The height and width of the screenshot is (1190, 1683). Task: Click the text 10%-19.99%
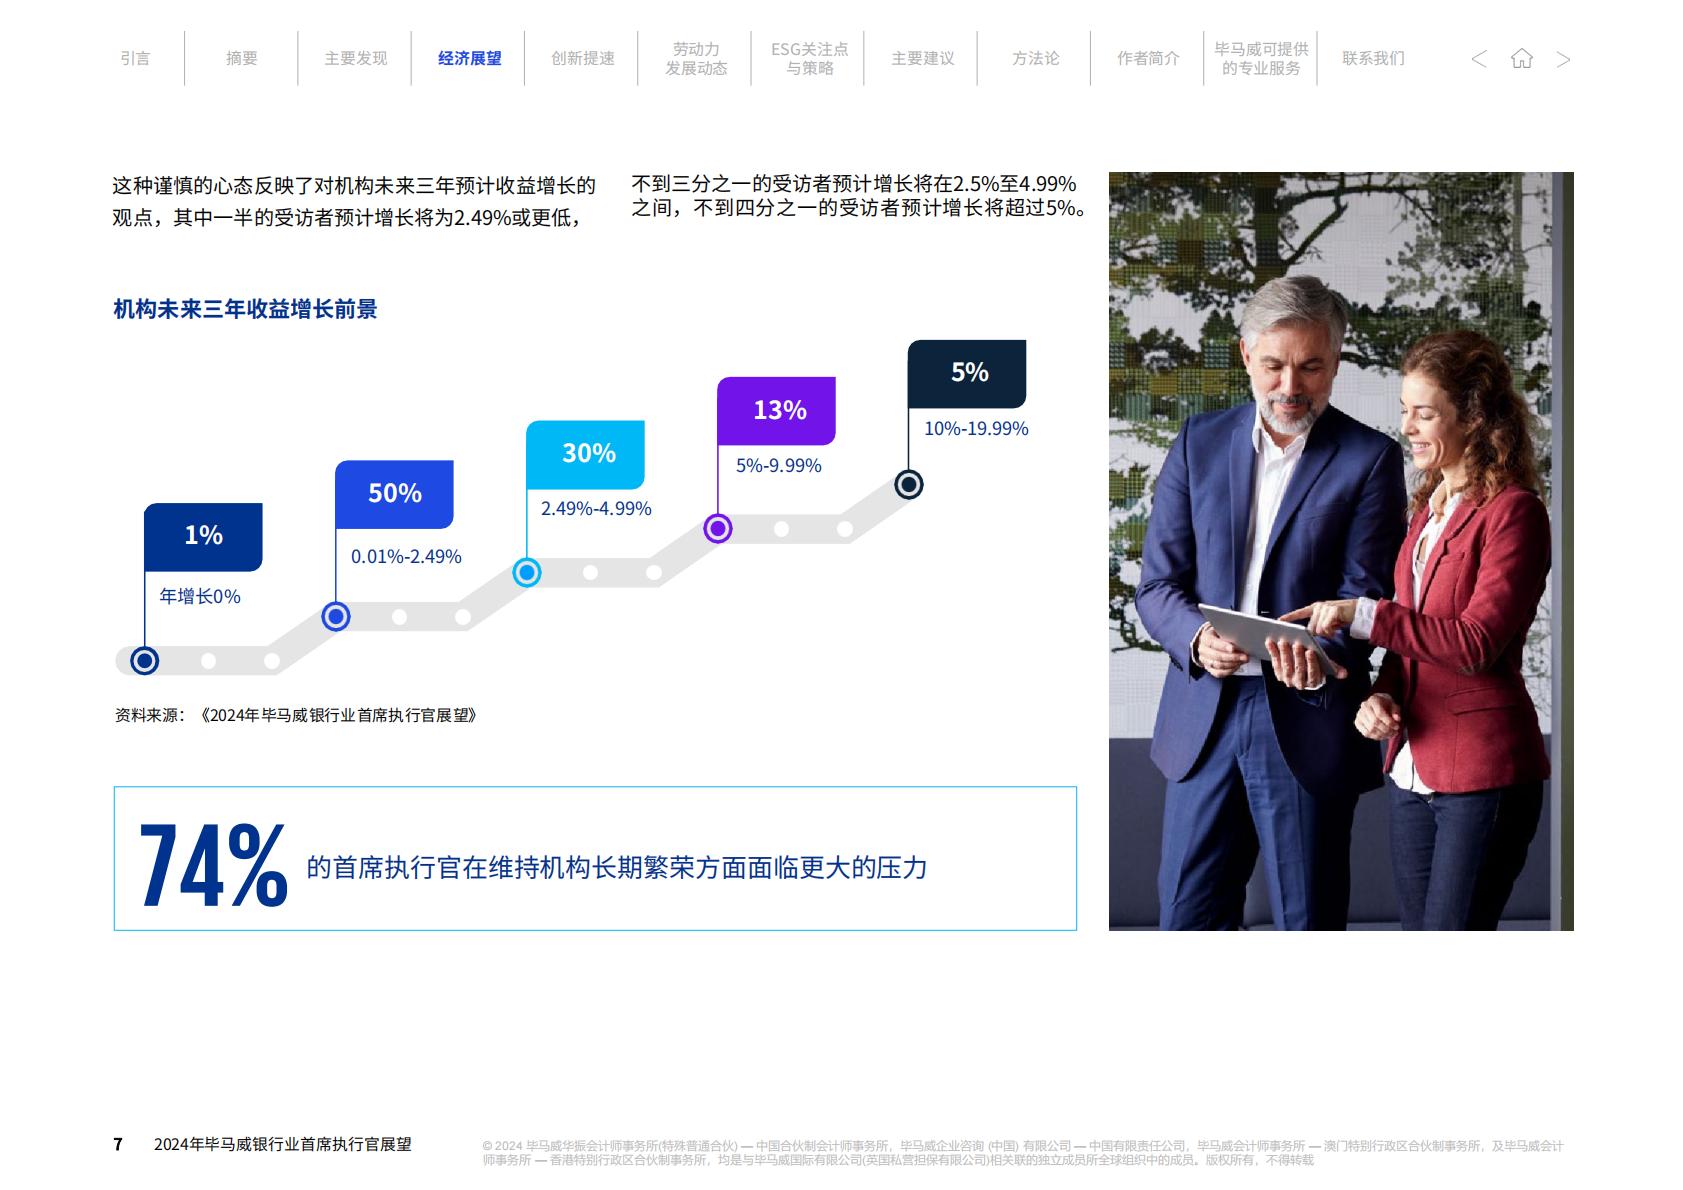point(976,429)
